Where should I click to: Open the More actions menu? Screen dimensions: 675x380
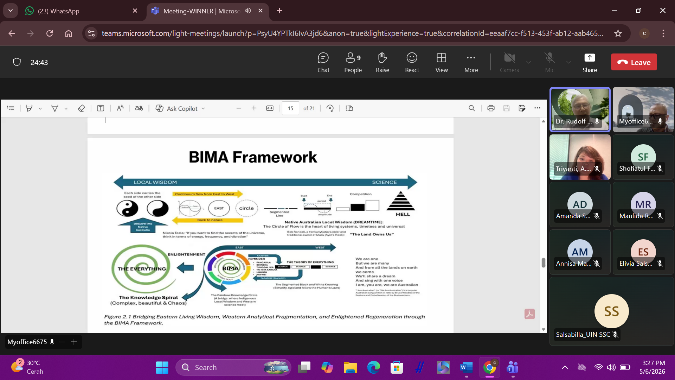pos(471,62)
